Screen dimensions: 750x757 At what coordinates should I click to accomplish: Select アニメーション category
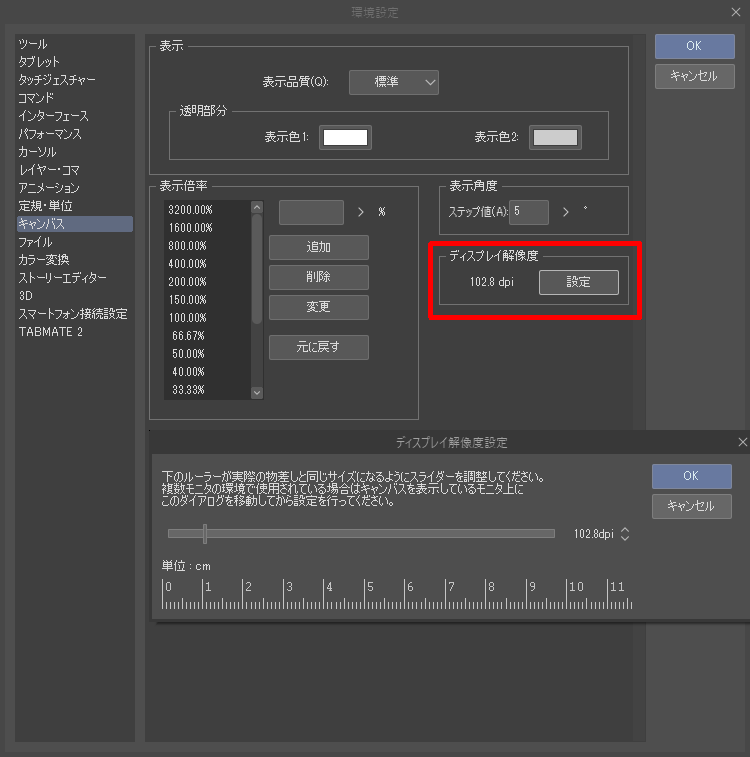(49, 188)
